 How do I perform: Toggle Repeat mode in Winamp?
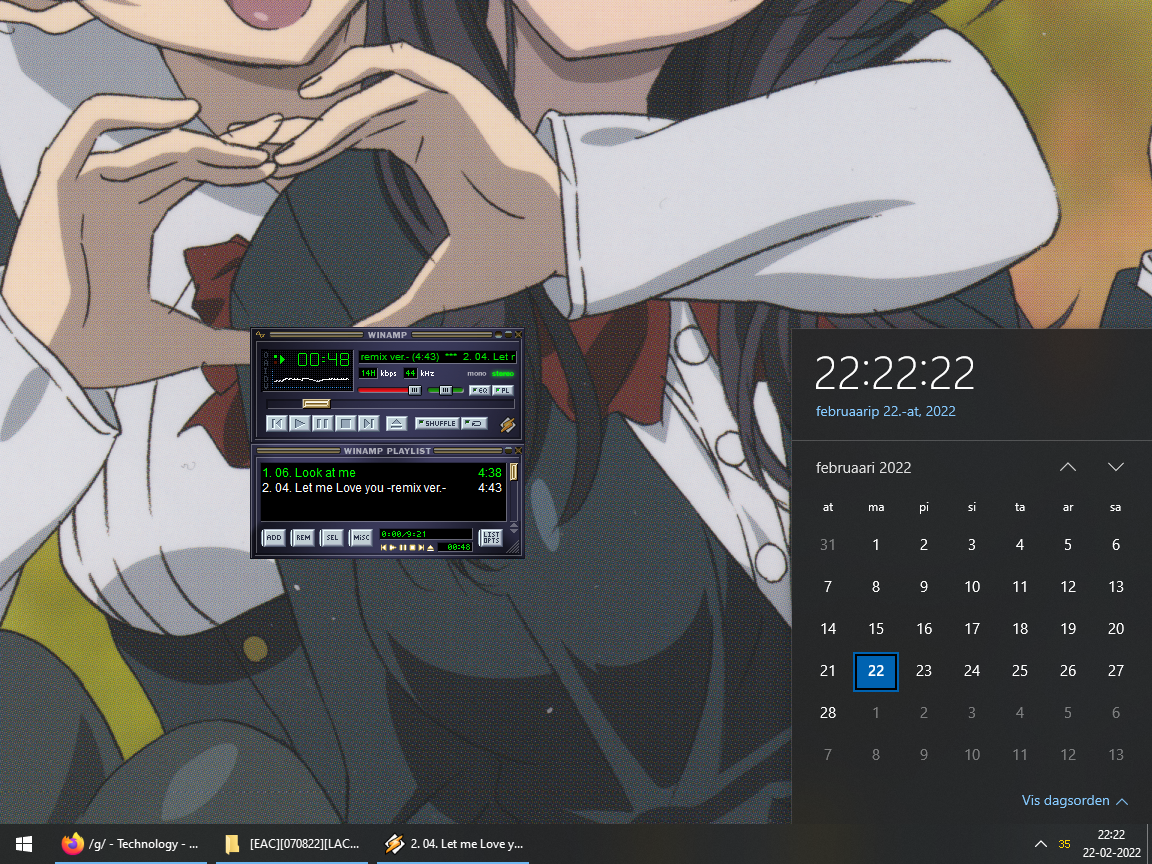coord(475,423)
